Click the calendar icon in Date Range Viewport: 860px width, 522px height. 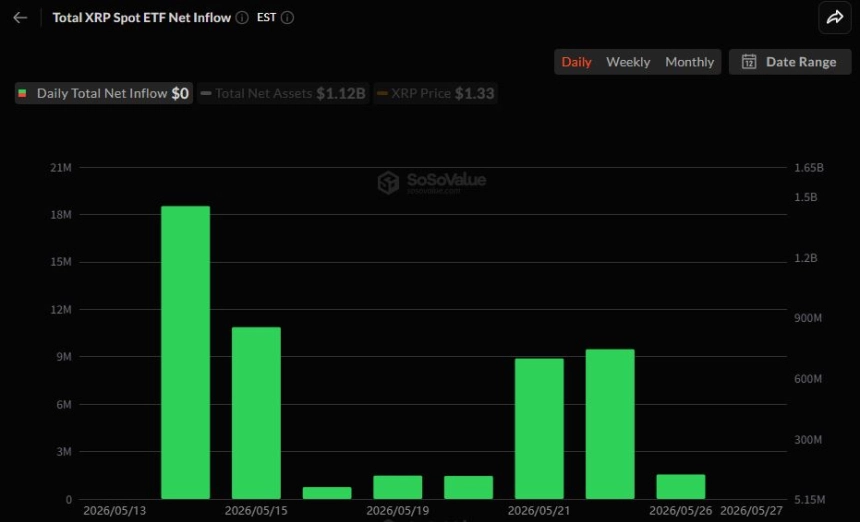749,61
